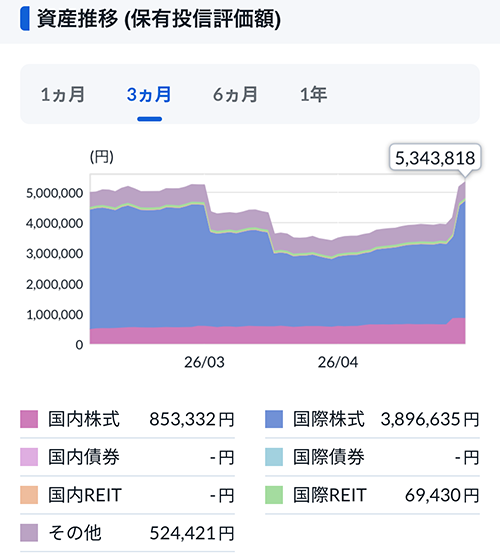Image resolution: width=500 pixels, height=556 pixels.
Task: Click the 3,896,635円 value
Action: coord(430,419)
